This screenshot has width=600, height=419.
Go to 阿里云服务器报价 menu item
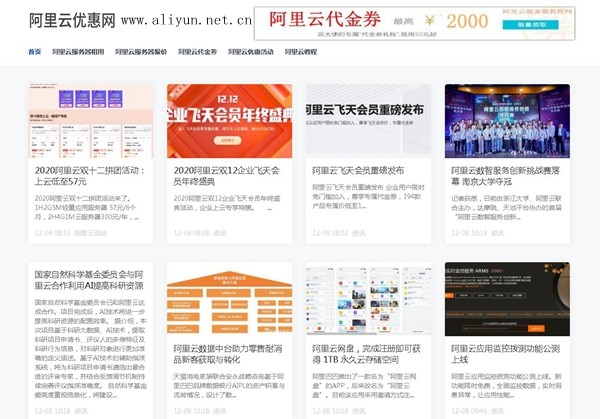141,52
